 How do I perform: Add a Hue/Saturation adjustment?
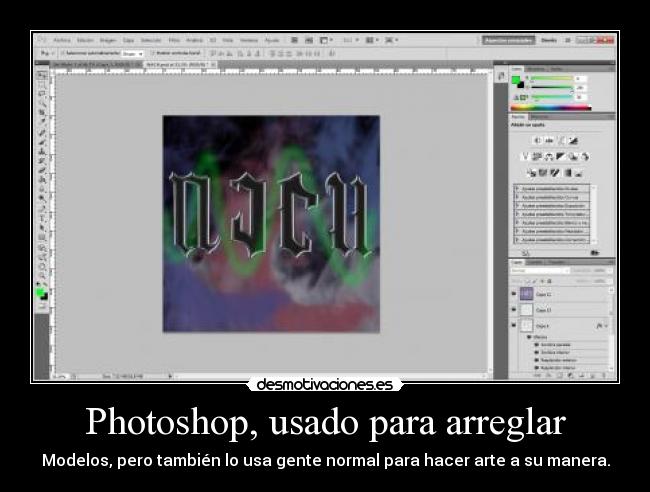pos(537,156)
